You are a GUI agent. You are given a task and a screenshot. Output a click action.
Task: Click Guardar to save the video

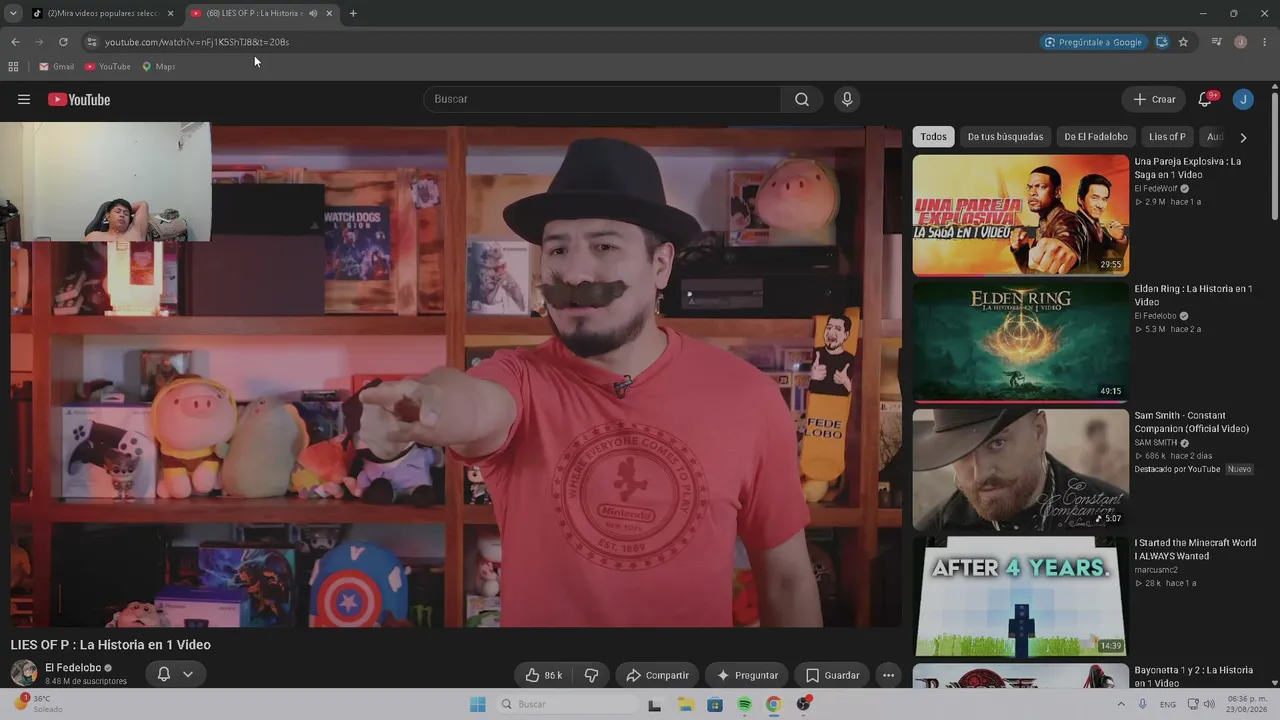click(833, 675)
